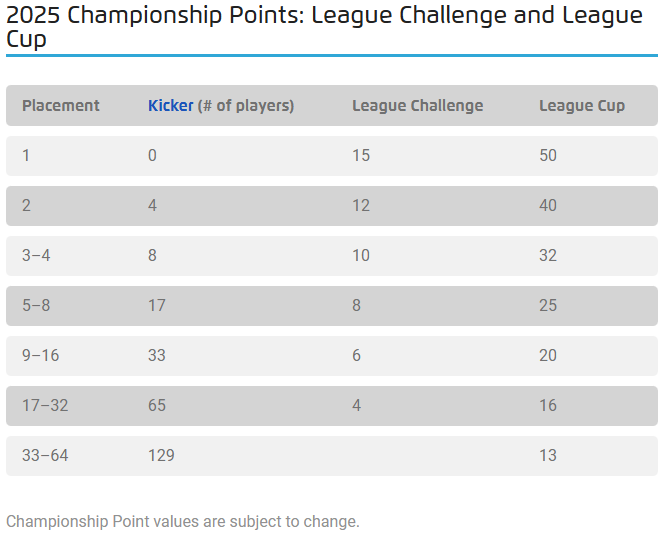Click the placement cell 3–4
The image size is (664, 544).
[36, 256]
